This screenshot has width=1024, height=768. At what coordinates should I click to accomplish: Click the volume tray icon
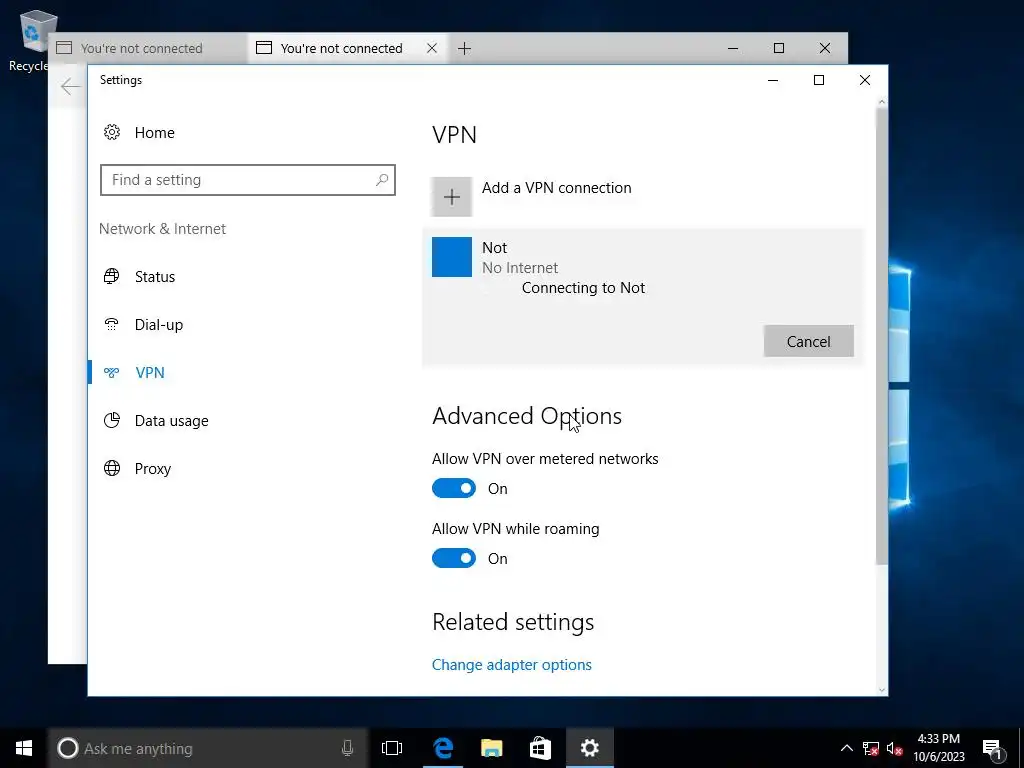pyautogui.click(x=895, y=748)
